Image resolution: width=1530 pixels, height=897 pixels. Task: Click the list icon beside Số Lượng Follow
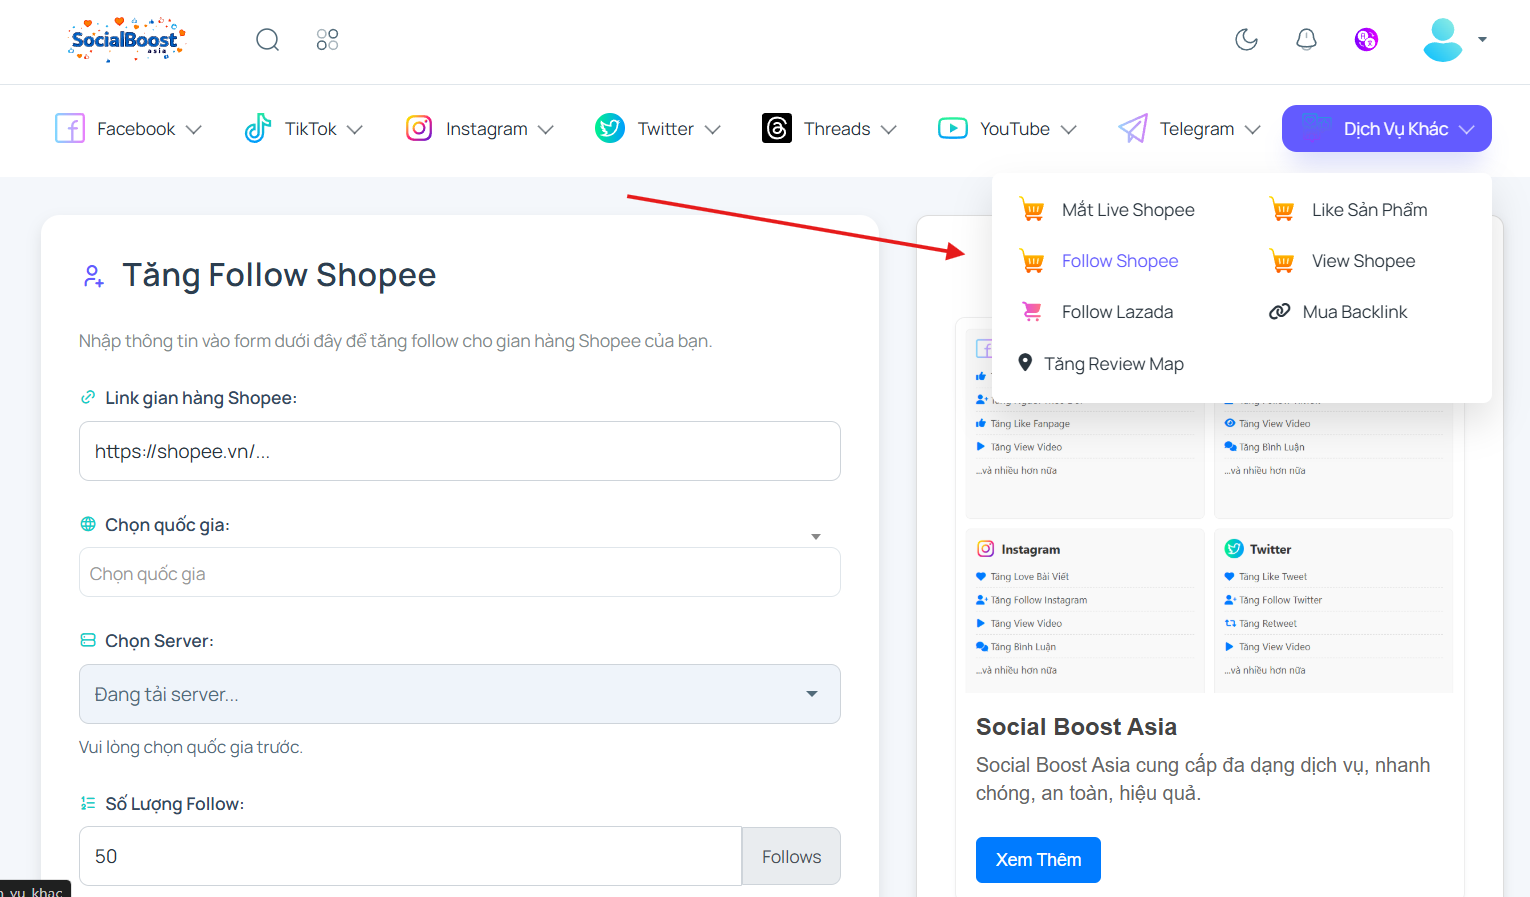88,803
